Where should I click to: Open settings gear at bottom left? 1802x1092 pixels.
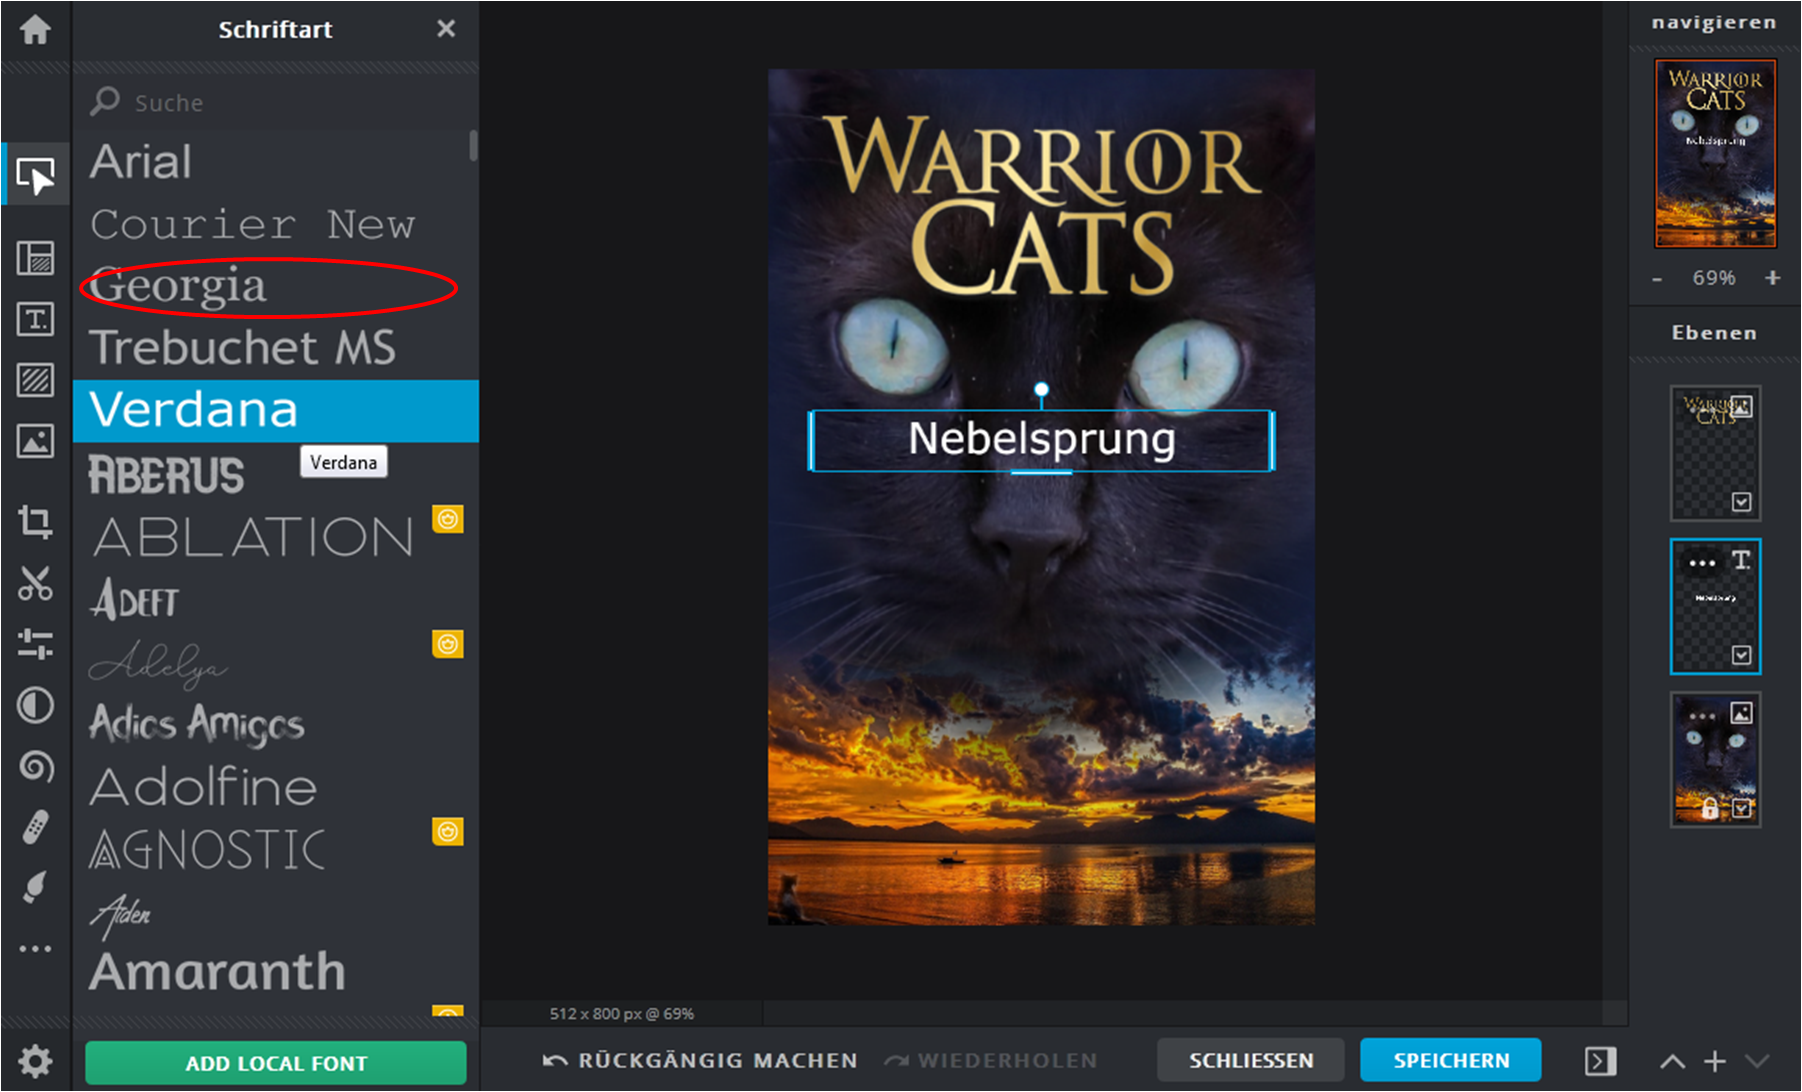click(35, 1061)
